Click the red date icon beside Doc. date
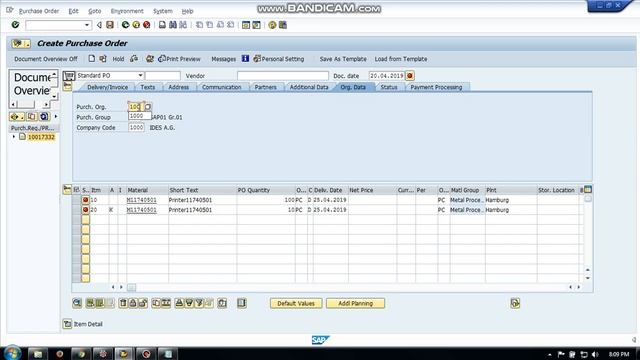The height and width of the screenshot is (360, 640). 410,76
